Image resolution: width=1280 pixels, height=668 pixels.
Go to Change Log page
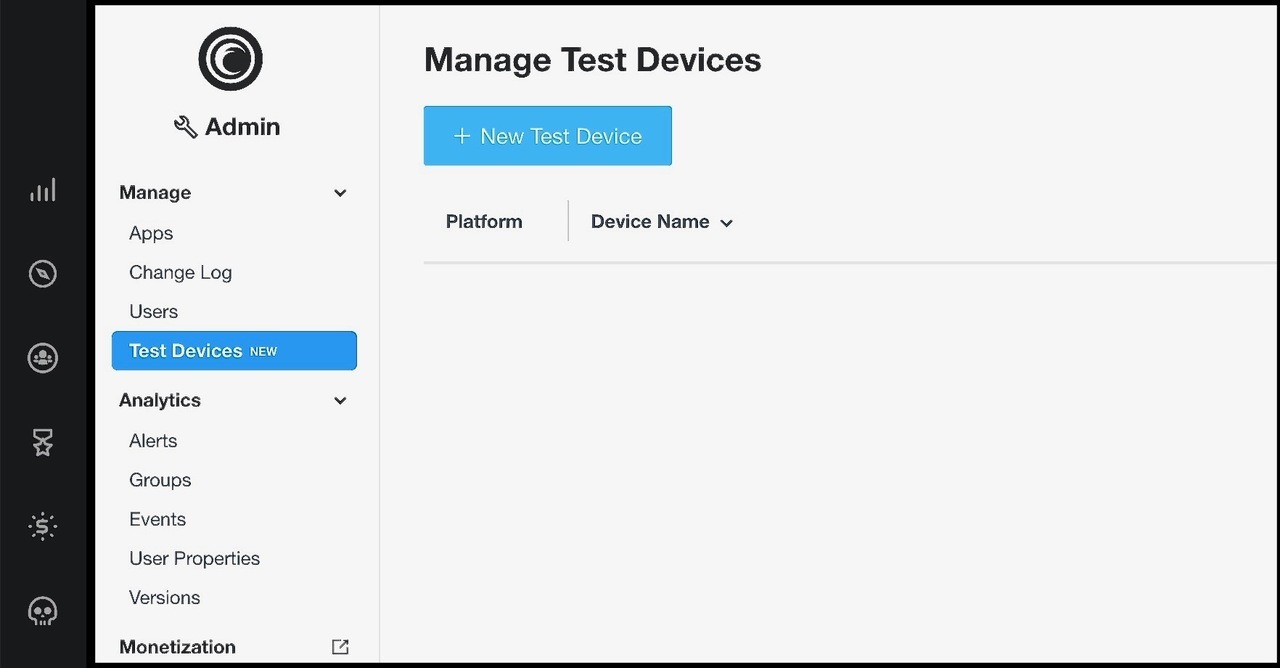[x=180, y=272]
